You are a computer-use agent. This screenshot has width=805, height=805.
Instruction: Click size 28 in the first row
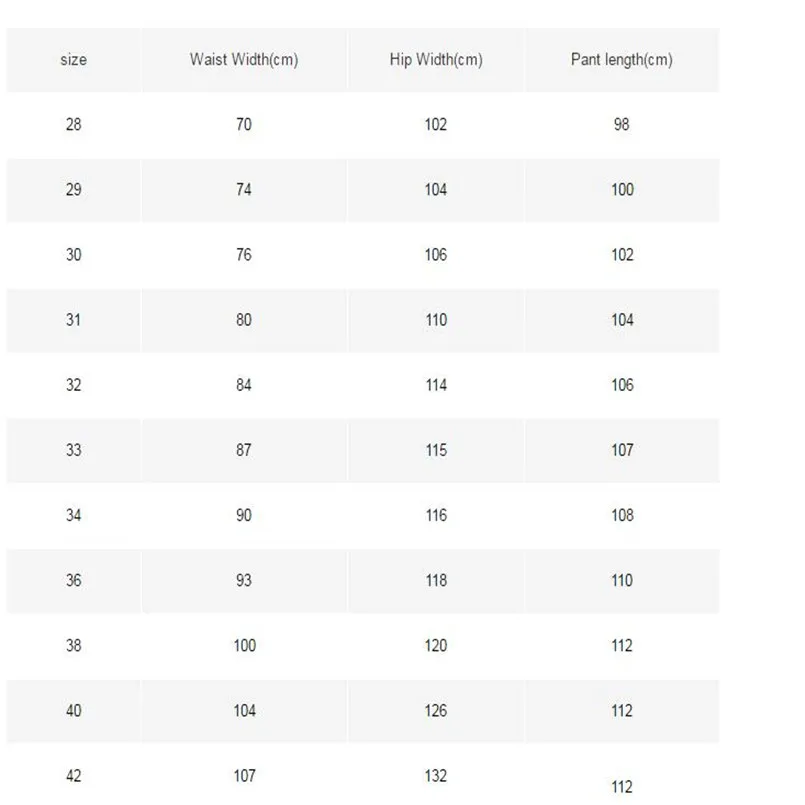click(73, 124)
